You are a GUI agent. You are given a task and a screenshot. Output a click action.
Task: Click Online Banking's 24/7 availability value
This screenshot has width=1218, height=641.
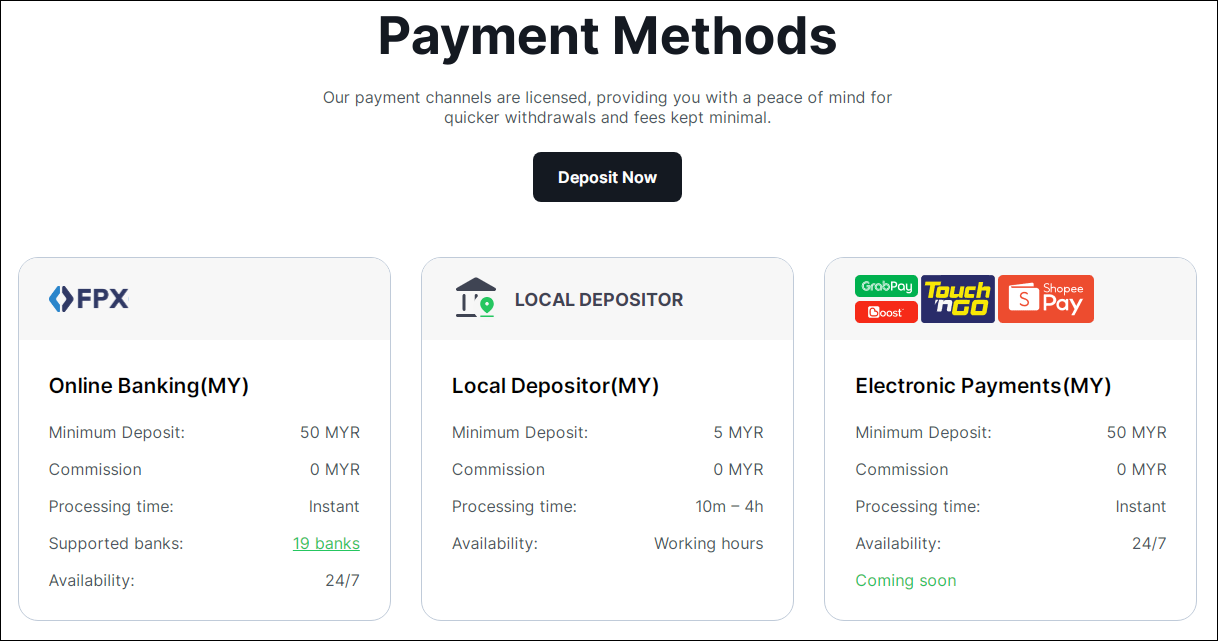(x=343, y=580)
